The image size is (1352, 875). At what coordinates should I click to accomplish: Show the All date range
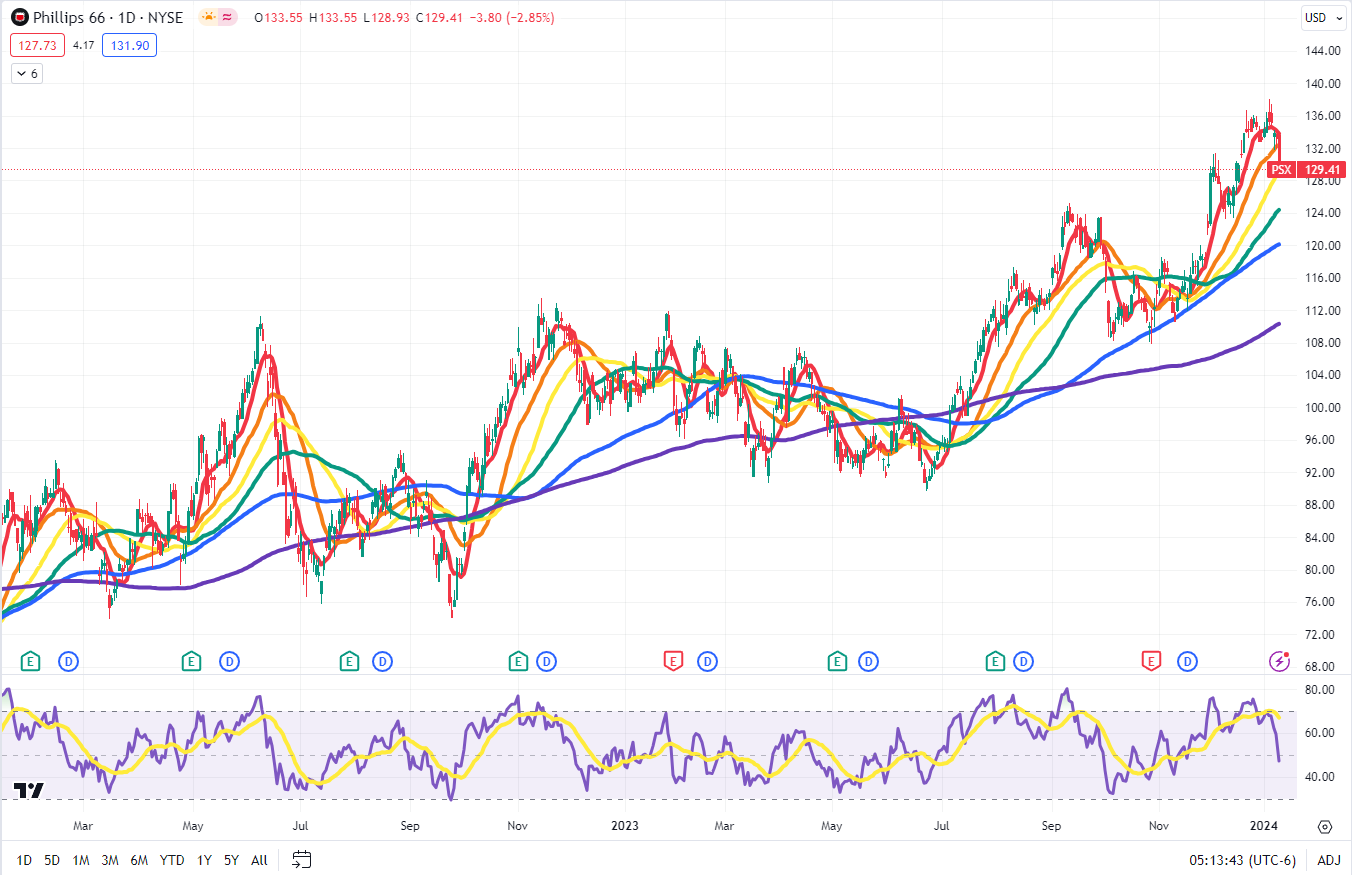pos(259,859)
